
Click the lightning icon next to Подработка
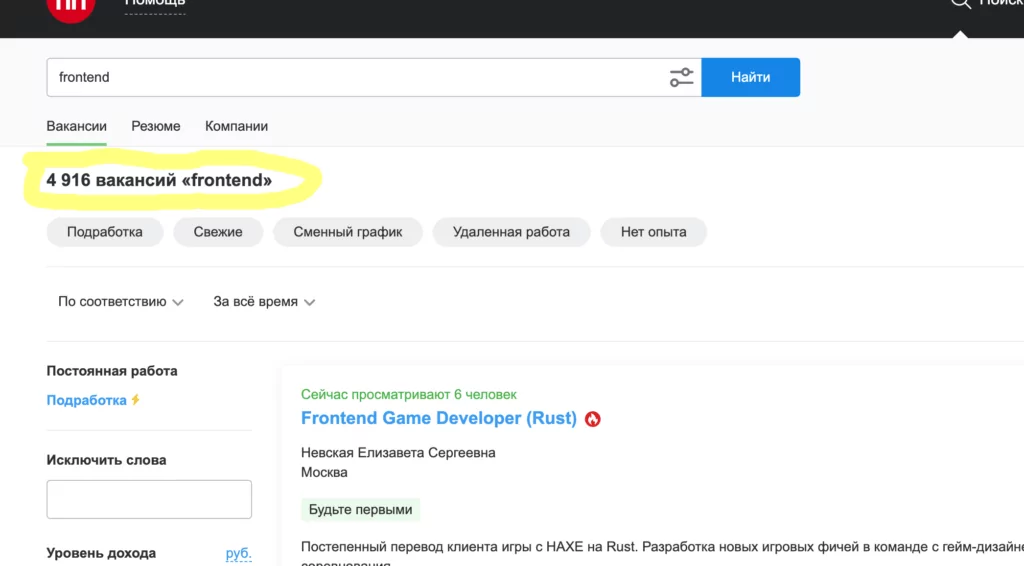click(136, 400)
